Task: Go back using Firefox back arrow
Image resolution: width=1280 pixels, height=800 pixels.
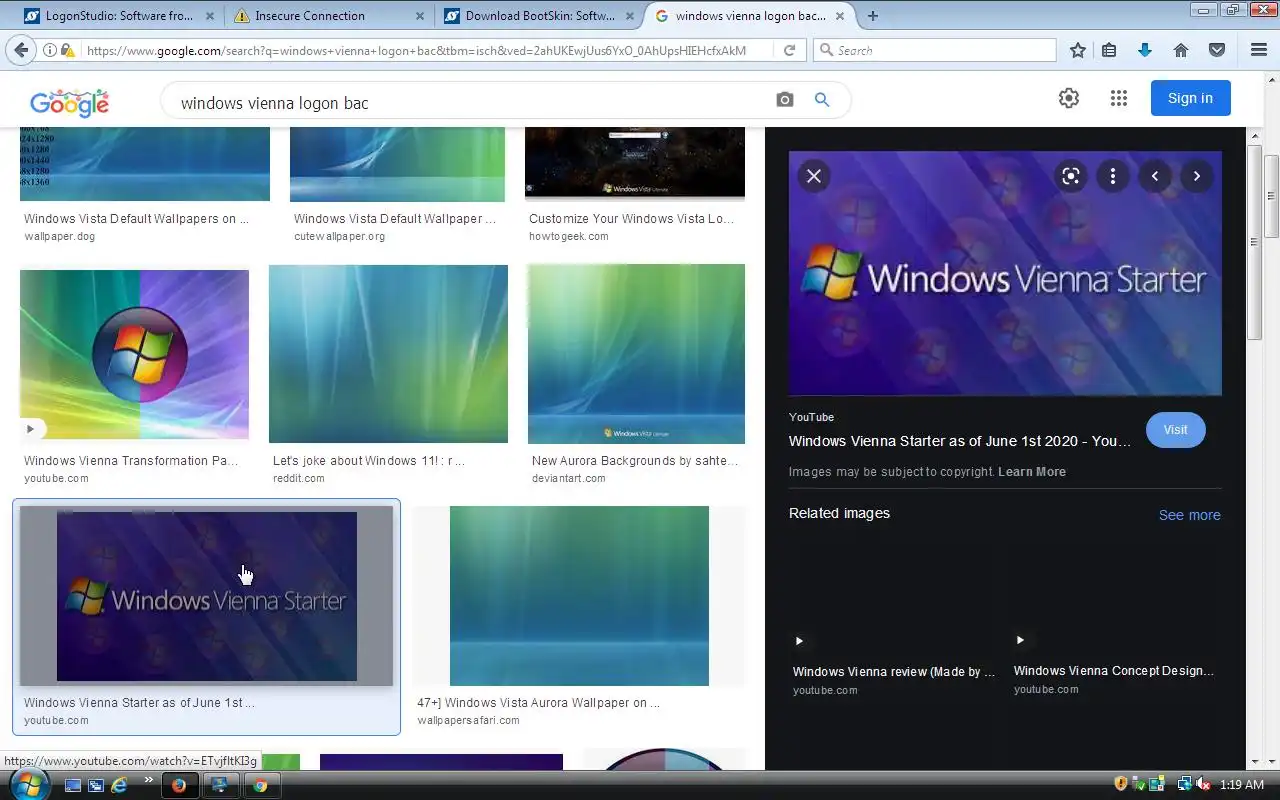Action: pos(21,50)
